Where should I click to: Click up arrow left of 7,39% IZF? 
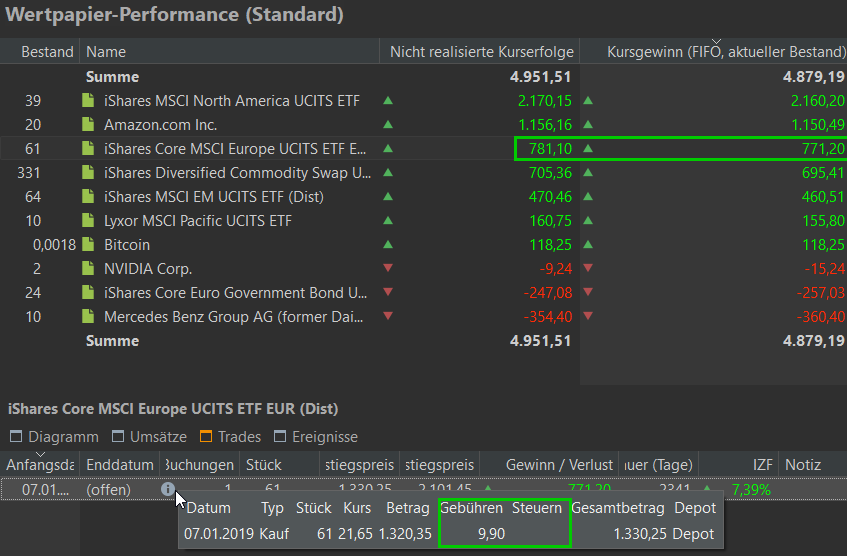pos(707,488)
